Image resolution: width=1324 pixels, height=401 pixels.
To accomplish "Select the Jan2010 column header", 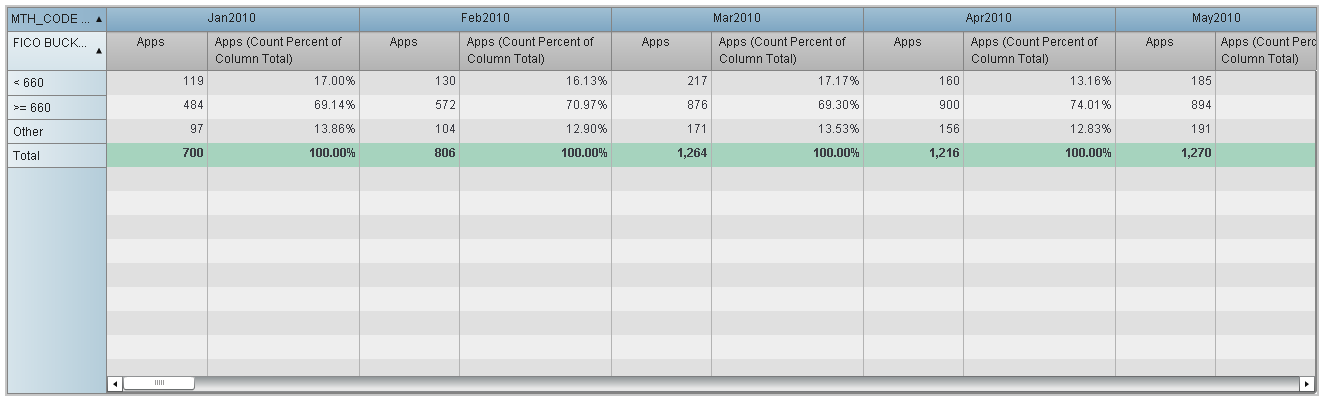I will (x=233, y=18).
